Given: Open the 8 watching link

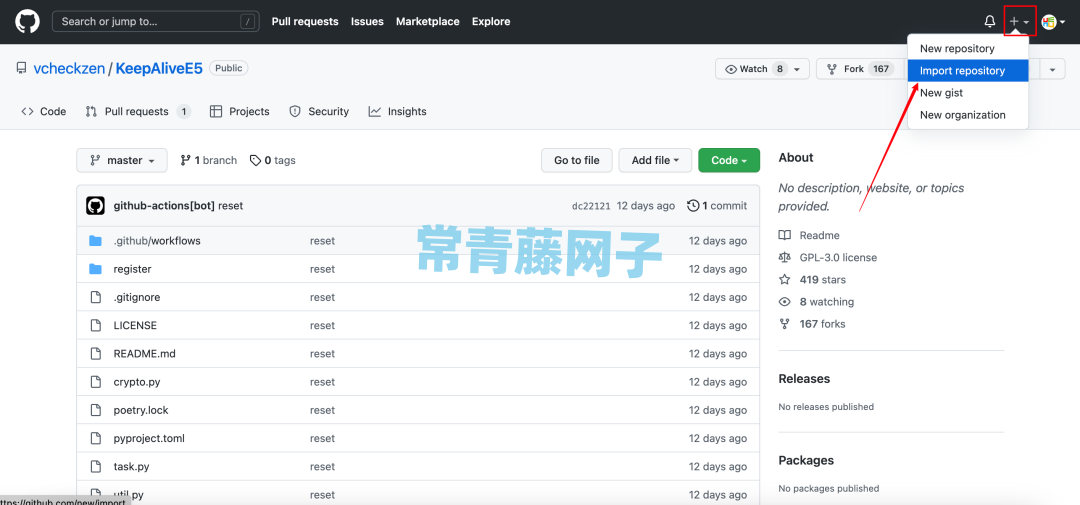Looking at the screenshot, I should [816, 302].
